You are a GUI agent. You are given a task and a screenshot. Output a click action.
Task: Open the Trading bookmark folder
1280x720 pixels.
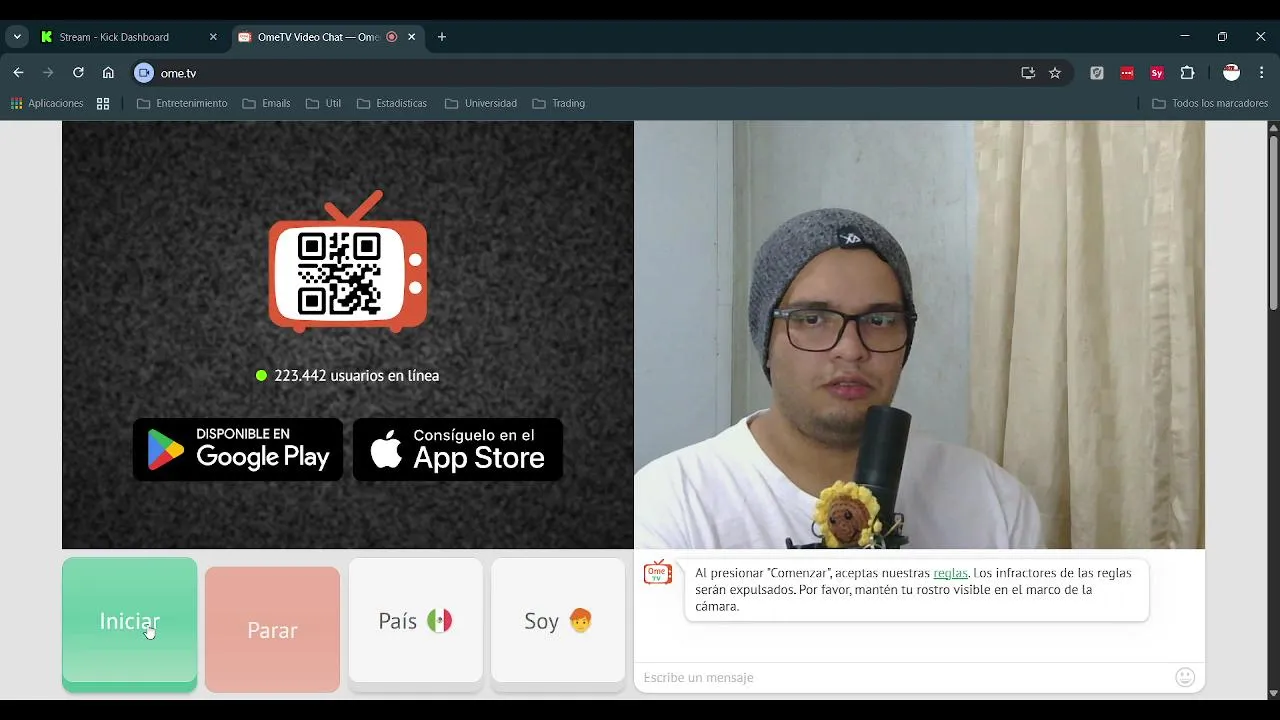point(559,103)
